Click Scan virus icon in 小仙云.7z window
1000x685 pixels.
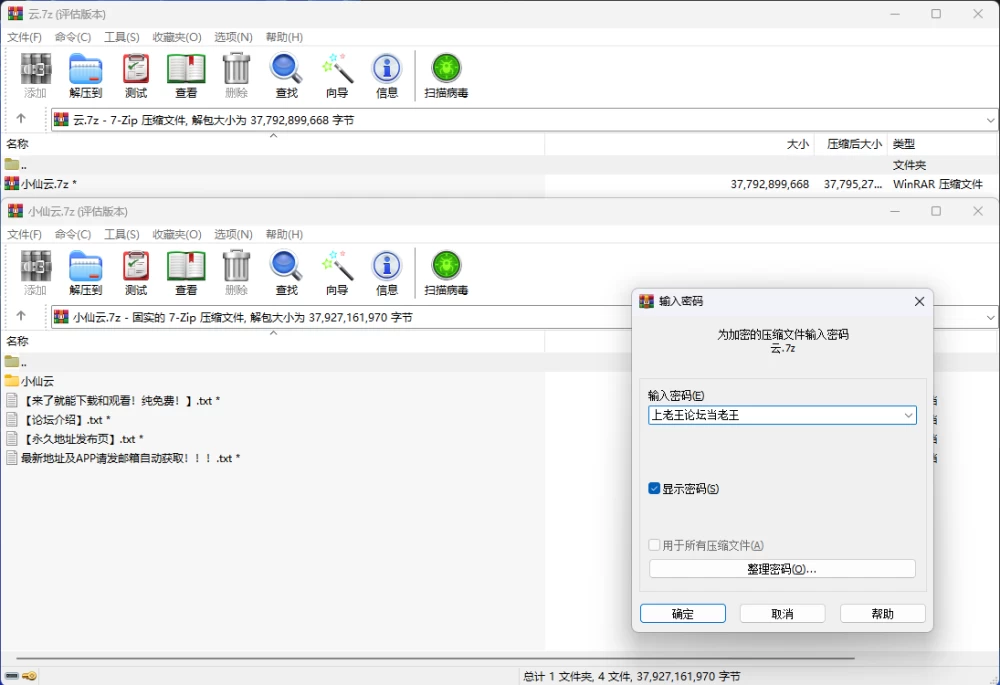point(446,272)
